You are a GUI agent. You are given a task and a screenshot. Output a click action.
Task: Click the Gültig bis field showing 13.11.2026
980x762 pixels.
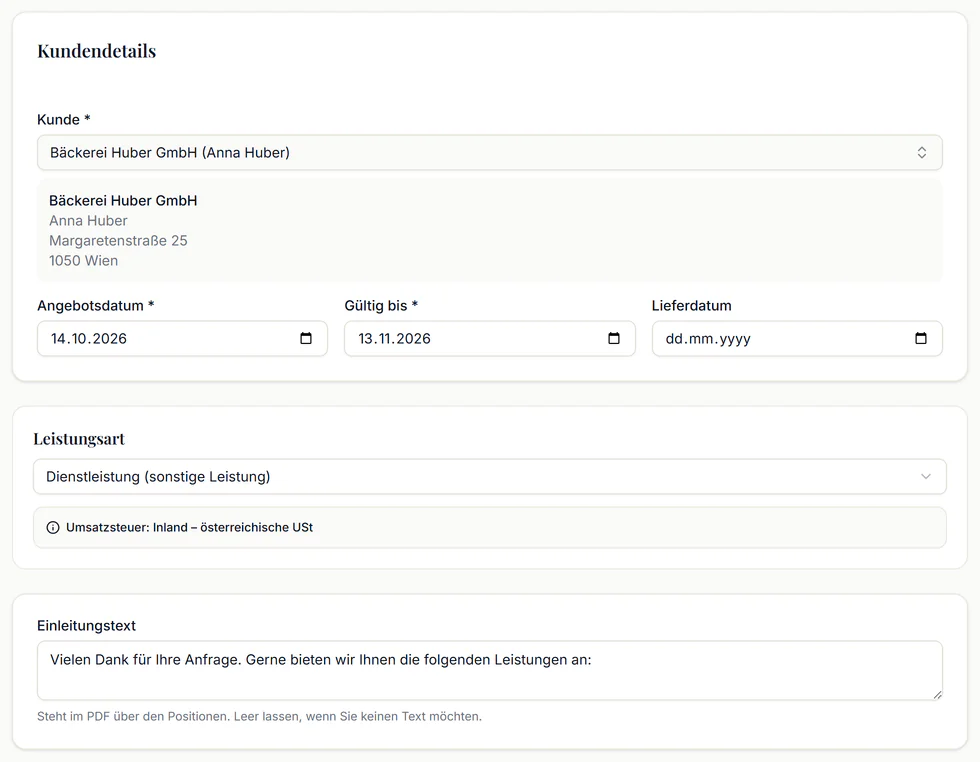pyautogui.click(x=490, y=339)
